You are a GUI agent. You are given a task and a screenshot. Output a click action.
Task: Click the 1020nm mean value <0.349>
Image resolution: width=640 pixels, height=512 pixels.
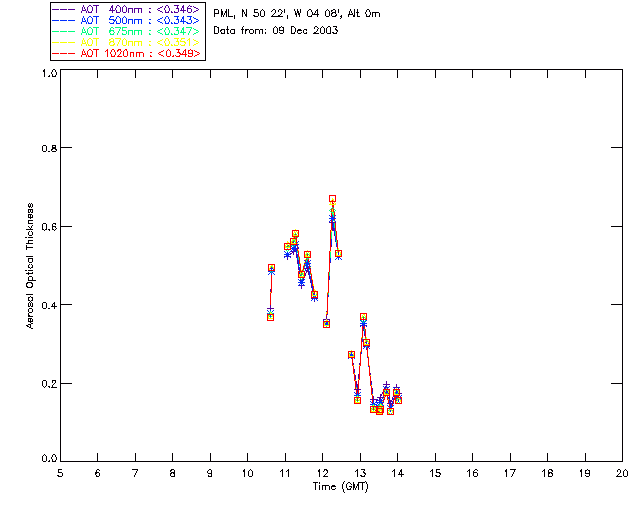[x=179, y=53]
